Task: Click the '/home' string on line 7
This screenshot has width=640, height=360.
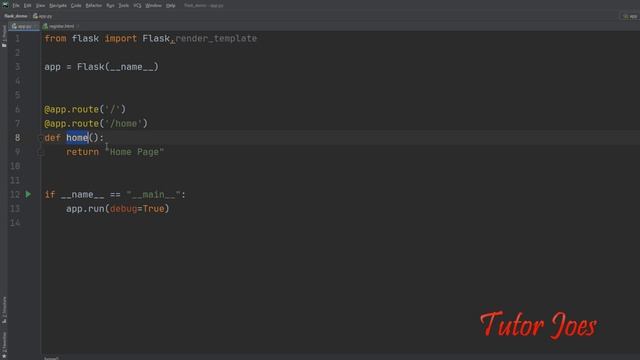Action: coord(123,124)
